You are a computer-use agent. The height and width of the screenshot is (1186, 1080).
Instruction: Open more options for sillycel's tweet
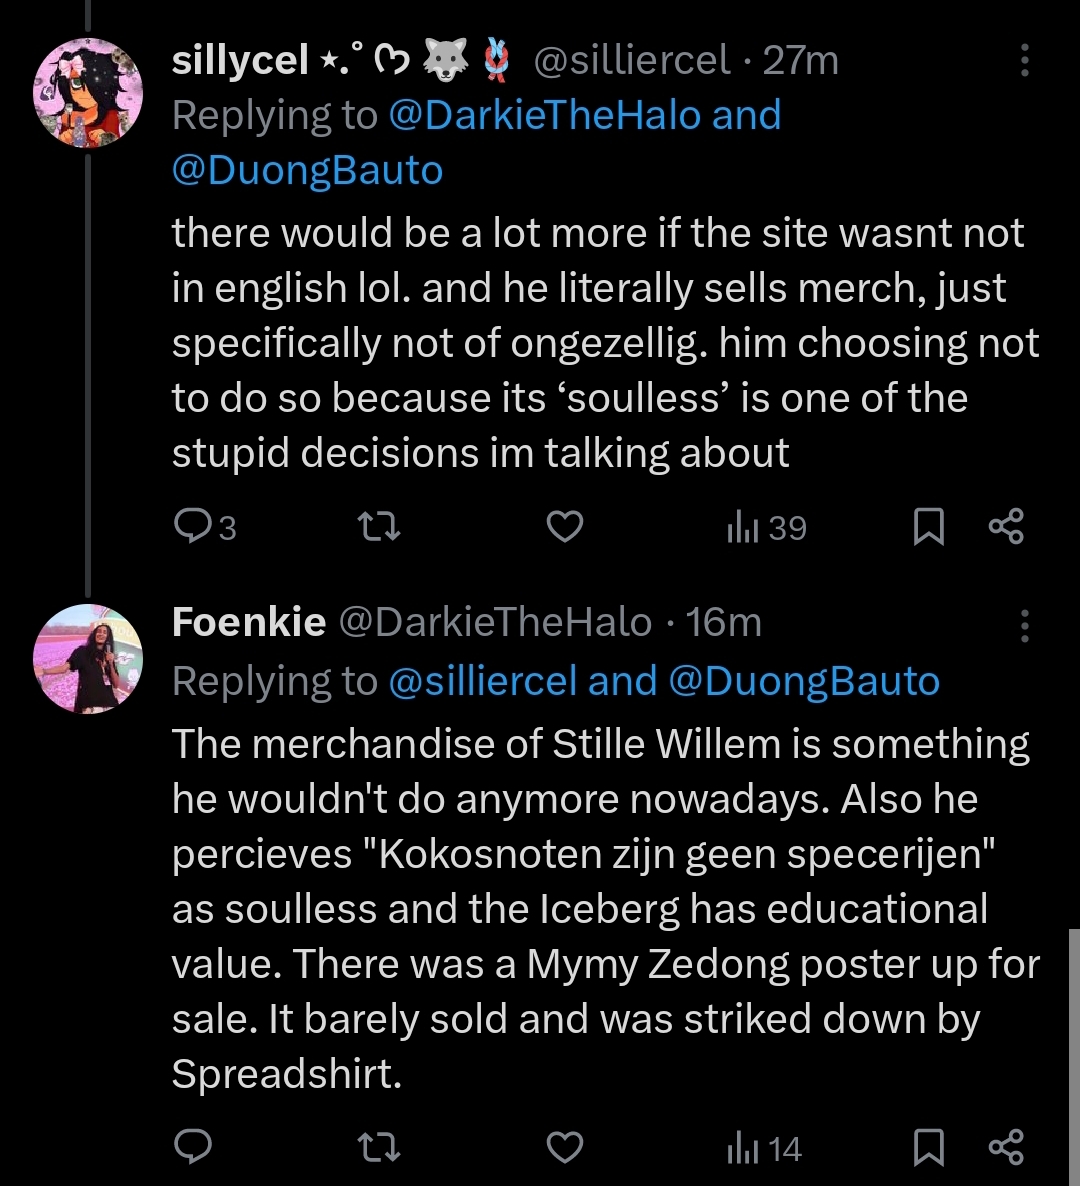click(1024, 61)
